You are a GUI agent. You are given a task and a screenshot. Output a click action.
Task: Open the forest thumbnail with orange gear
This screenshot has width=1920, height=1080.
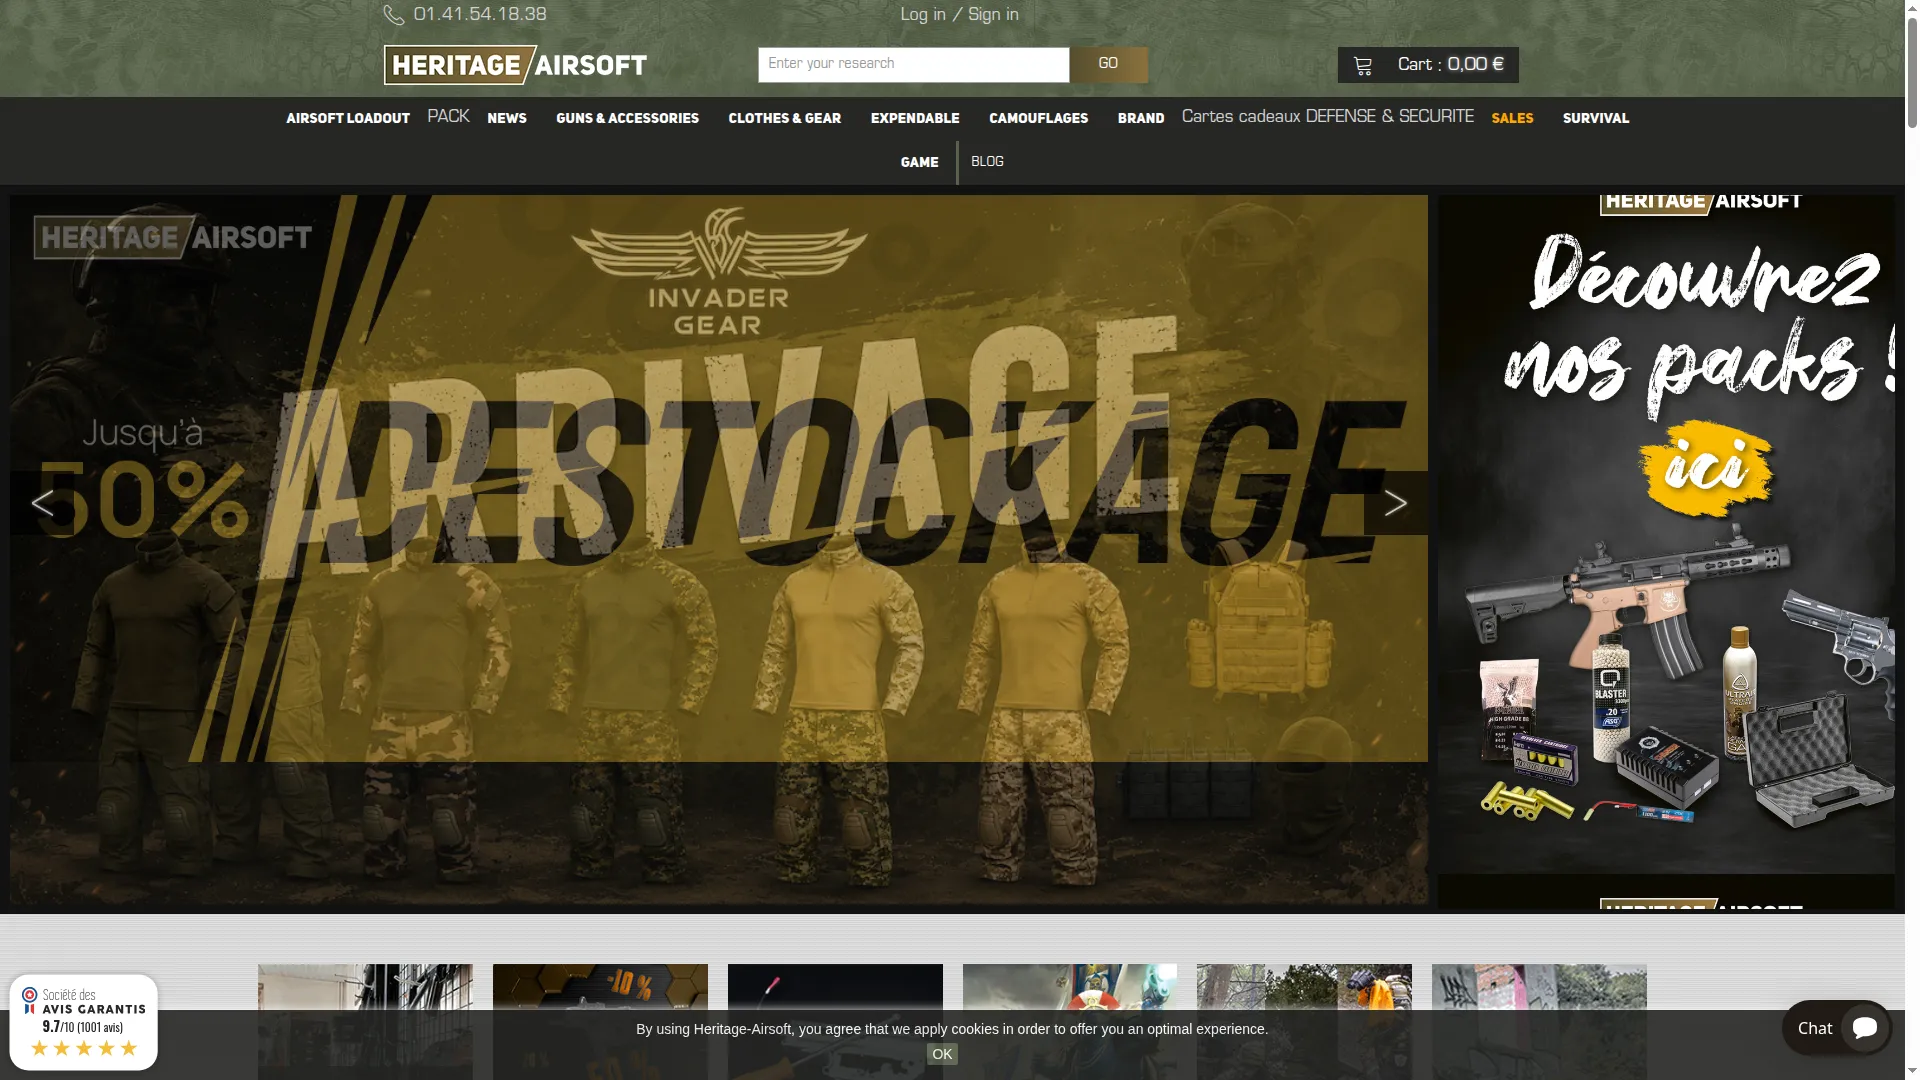pyautogui.click(x=1304, y=1022)
